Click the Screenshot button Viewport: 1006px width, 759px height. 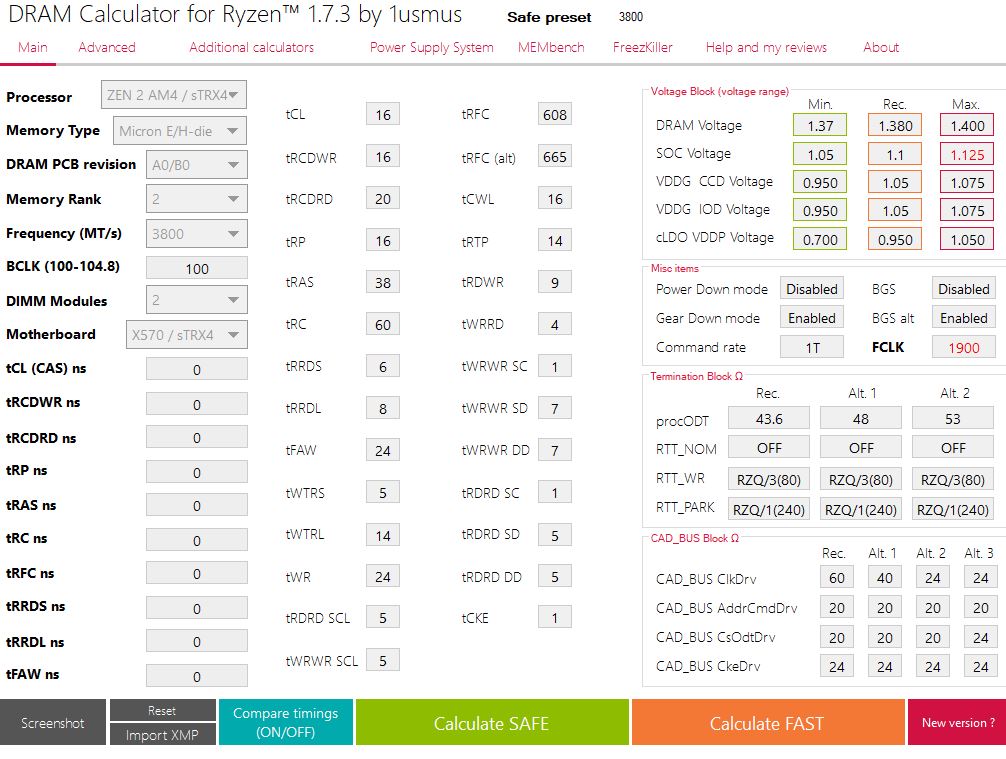53,722
